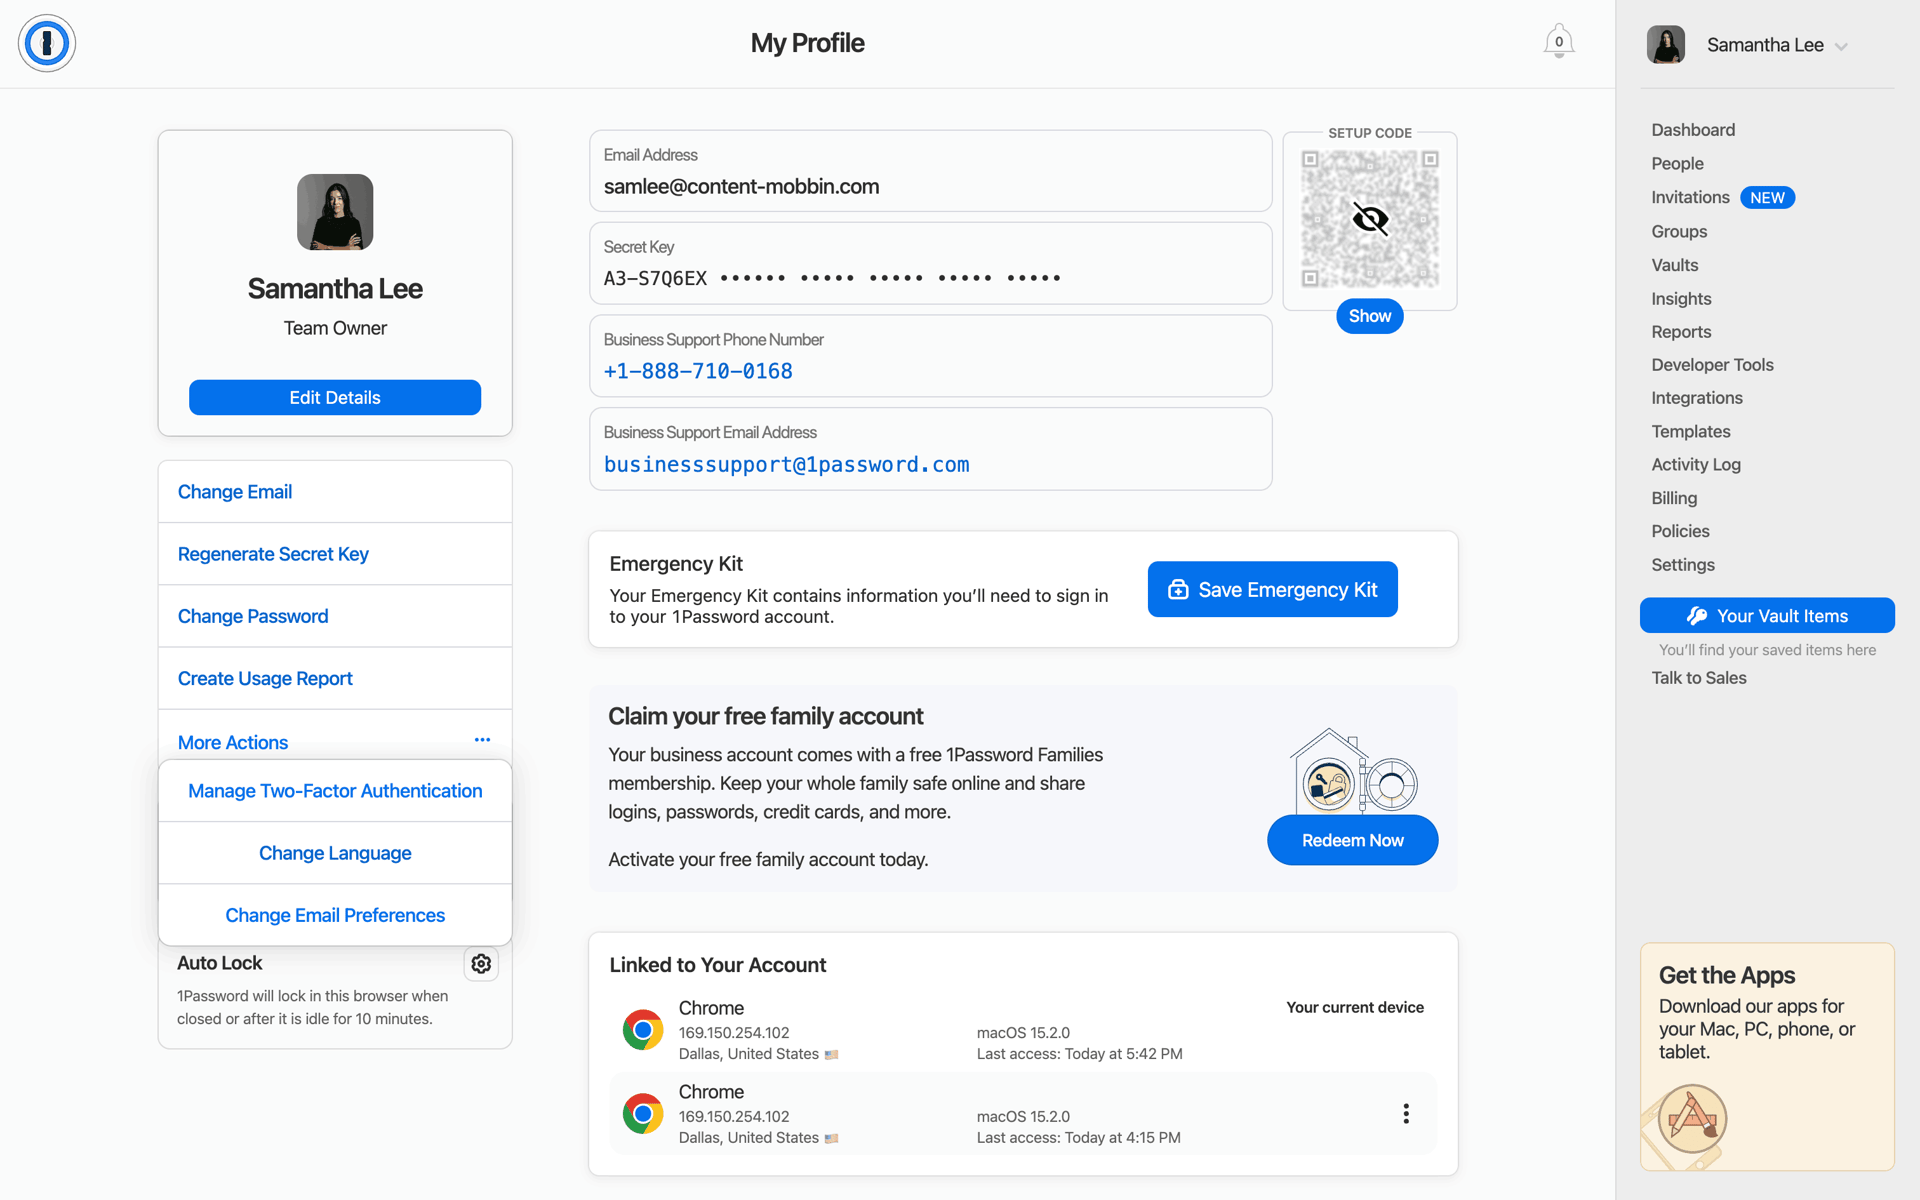
Task: Click Chrome icon of current device
Action: 643,1029
